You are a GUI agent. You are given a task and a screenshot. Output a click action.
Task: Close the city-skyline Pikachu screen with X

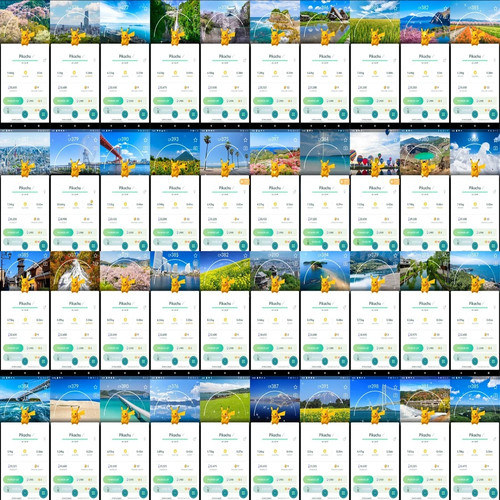75,114
